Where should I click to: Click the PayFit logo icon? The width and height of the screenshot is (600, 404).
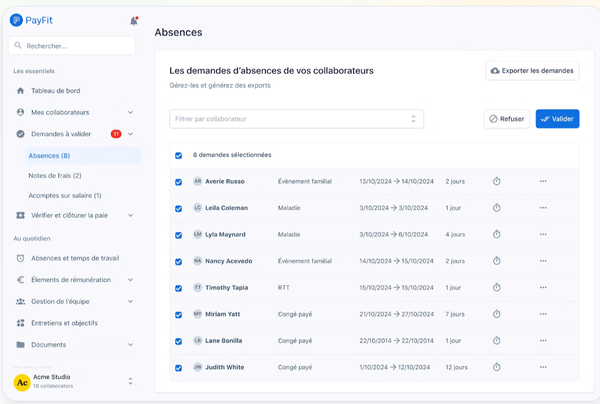(x=16, y=20)
